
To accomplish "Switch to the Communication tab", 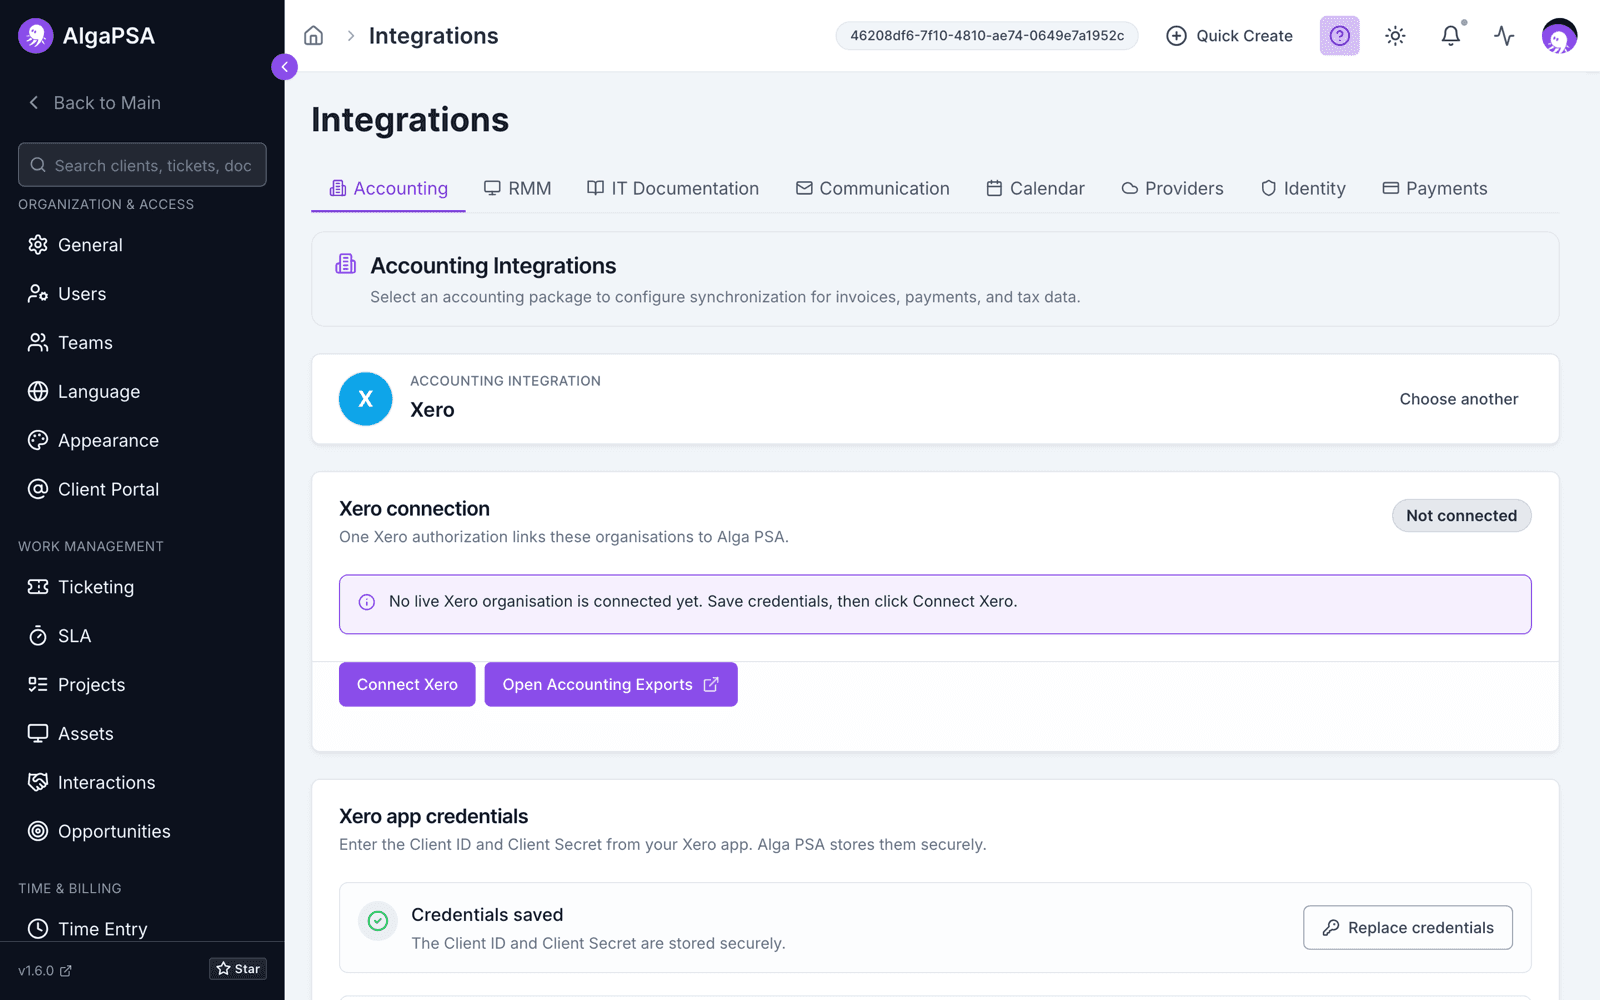I will [873, 189].
